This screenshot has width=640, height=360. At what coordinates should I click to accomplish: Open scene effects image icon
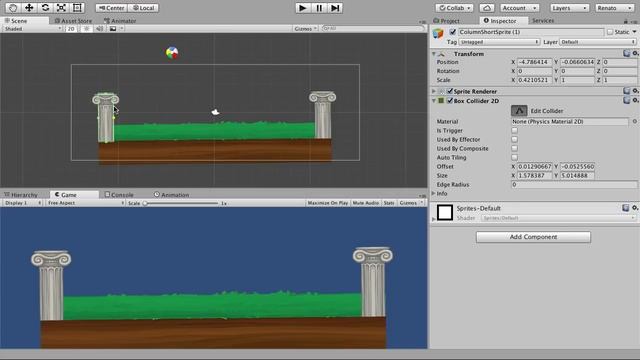click(x=113, y=29)
